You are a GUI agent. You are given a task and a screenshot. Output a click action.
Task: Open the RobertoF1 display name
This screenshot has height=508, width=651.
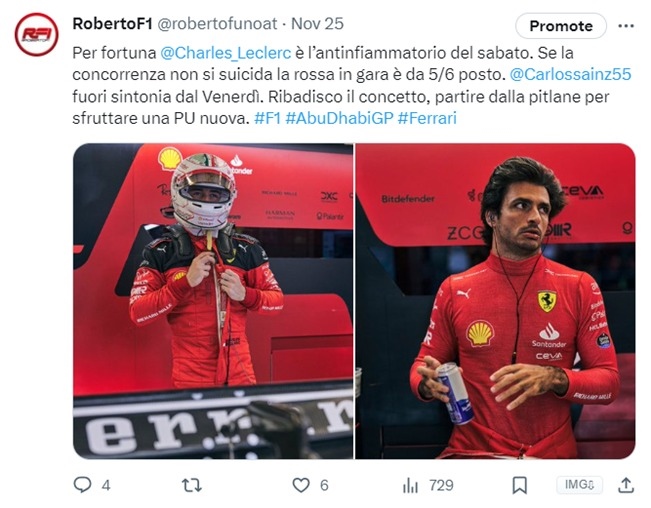(x=113, y=24)
